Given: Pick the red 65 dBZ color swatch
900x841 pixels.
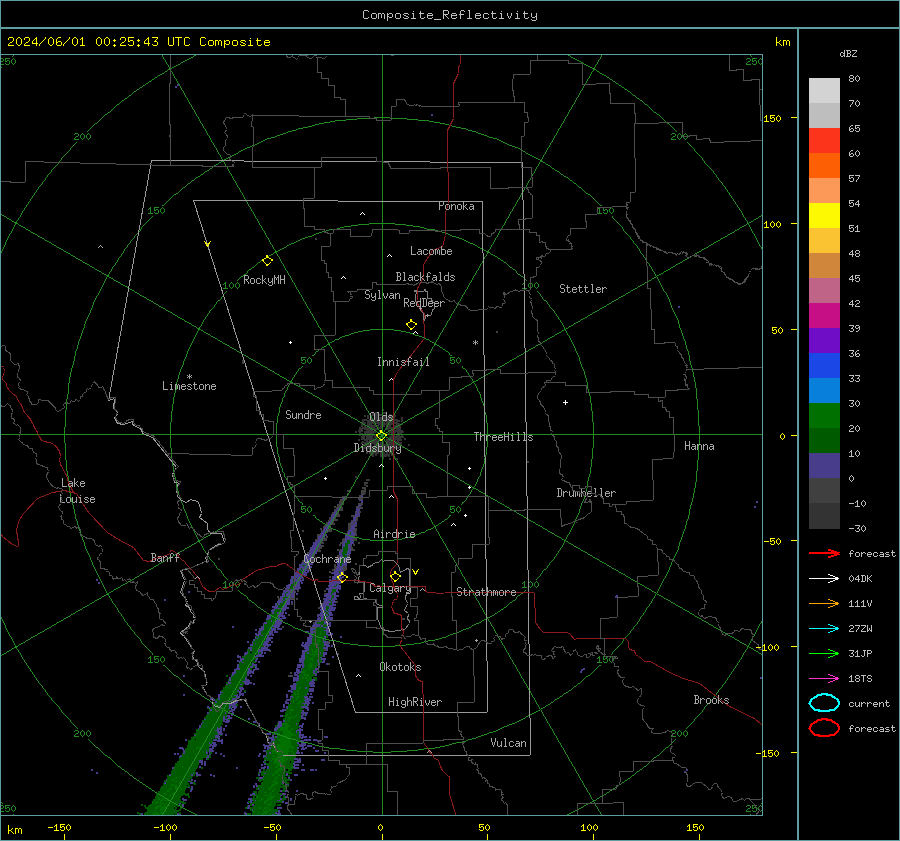Looking at the screenshot, I should point(824,141).
